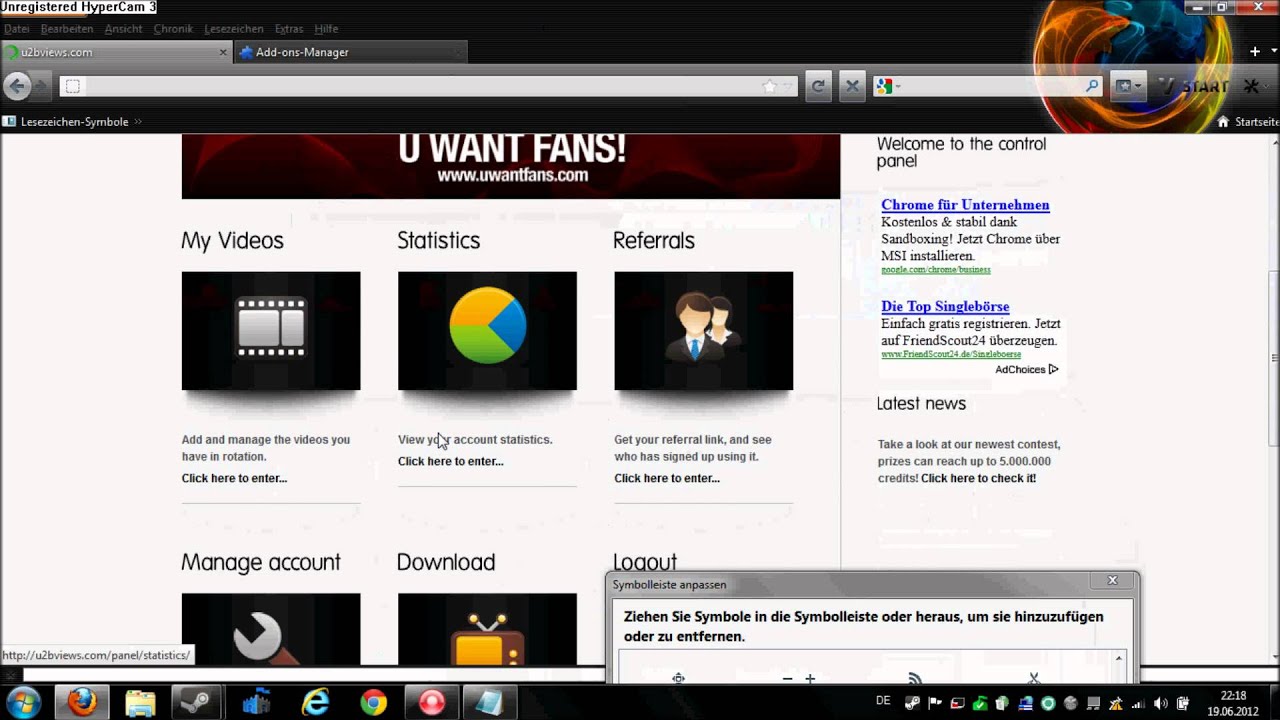1280x720 pixels.
Task: Reload the page with the refresh button
Action: pos(818,87)
